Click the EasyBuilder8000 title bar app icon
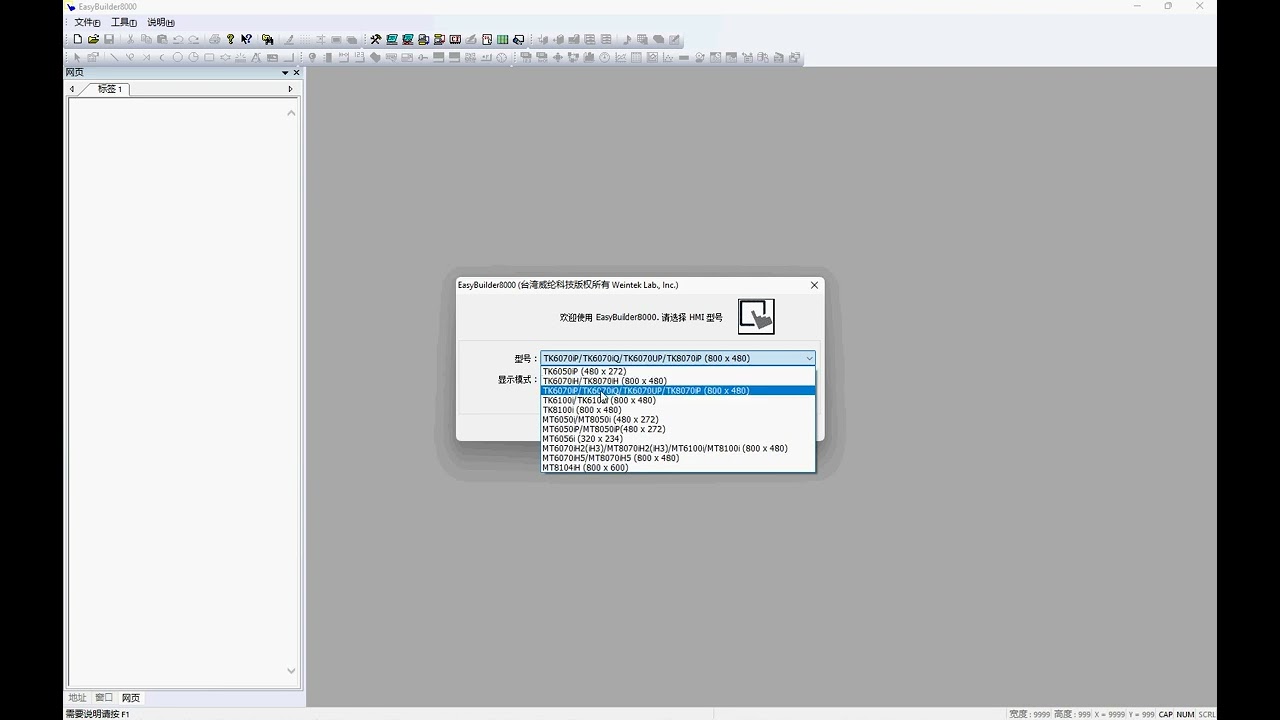 71,6
